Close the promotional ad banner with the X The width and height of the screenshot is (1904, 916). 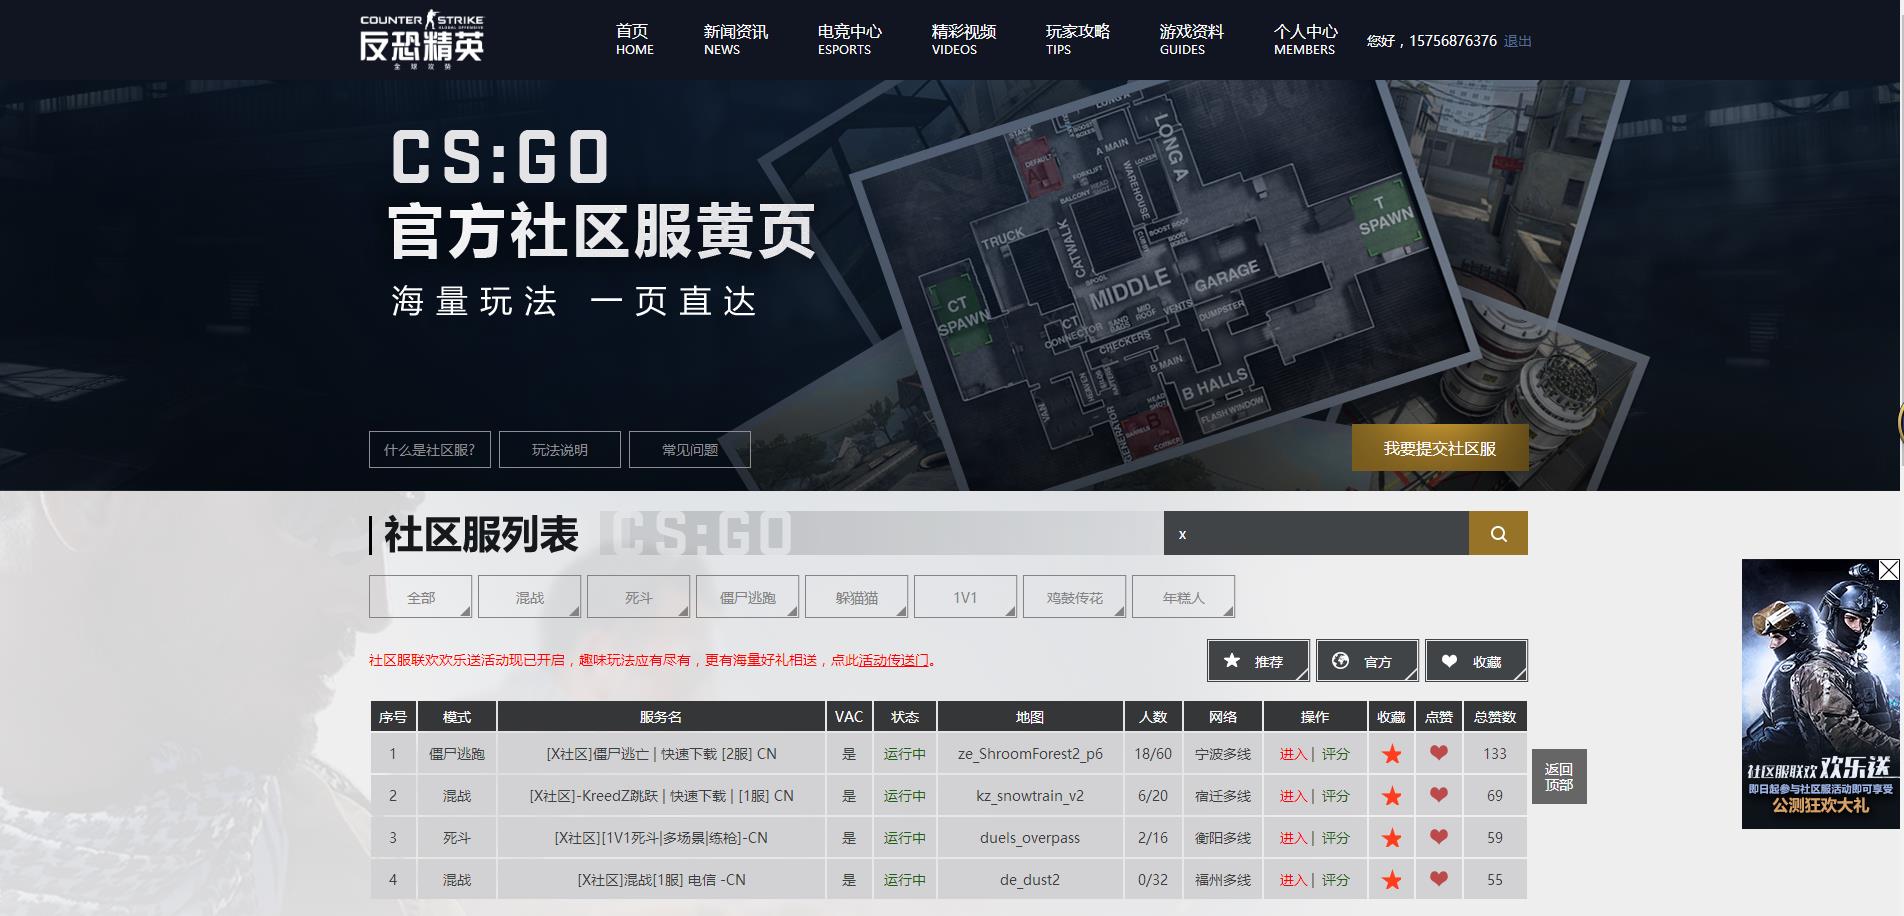coord(1888,569)
